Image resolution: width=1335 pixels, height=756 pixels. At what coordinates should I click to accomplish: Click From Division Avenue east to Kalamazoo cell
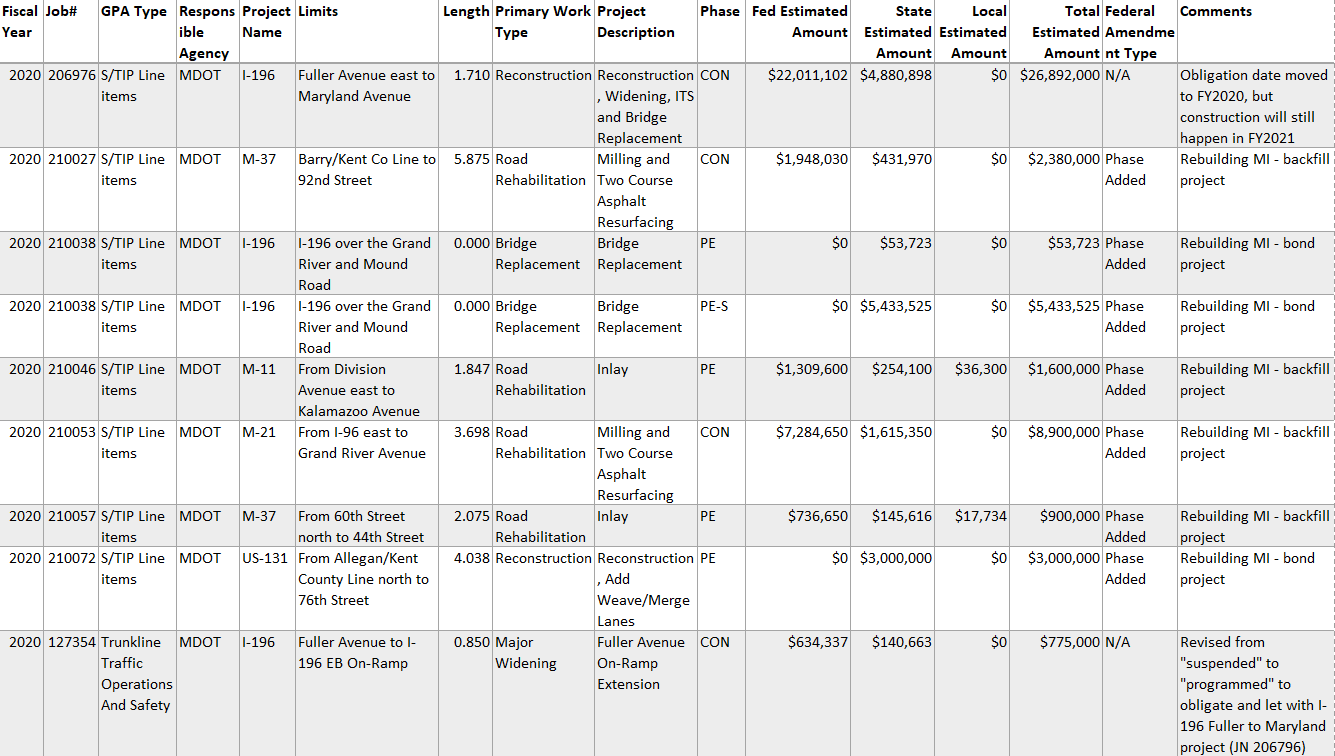pos(367,390)
